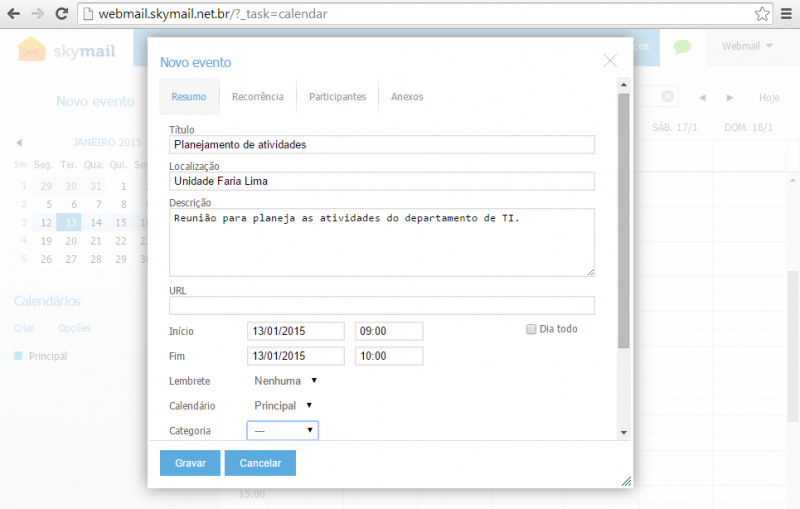This screenshot has width=800, height=509.
Task: Click Novo evento in the sidebar
Action: 95,101
